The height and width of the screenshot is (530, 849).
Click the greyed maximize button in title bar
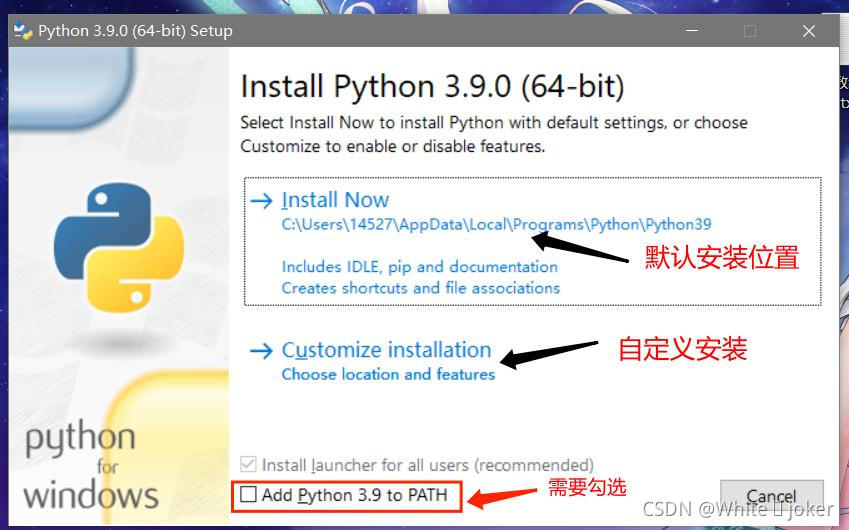coord(750,31)
